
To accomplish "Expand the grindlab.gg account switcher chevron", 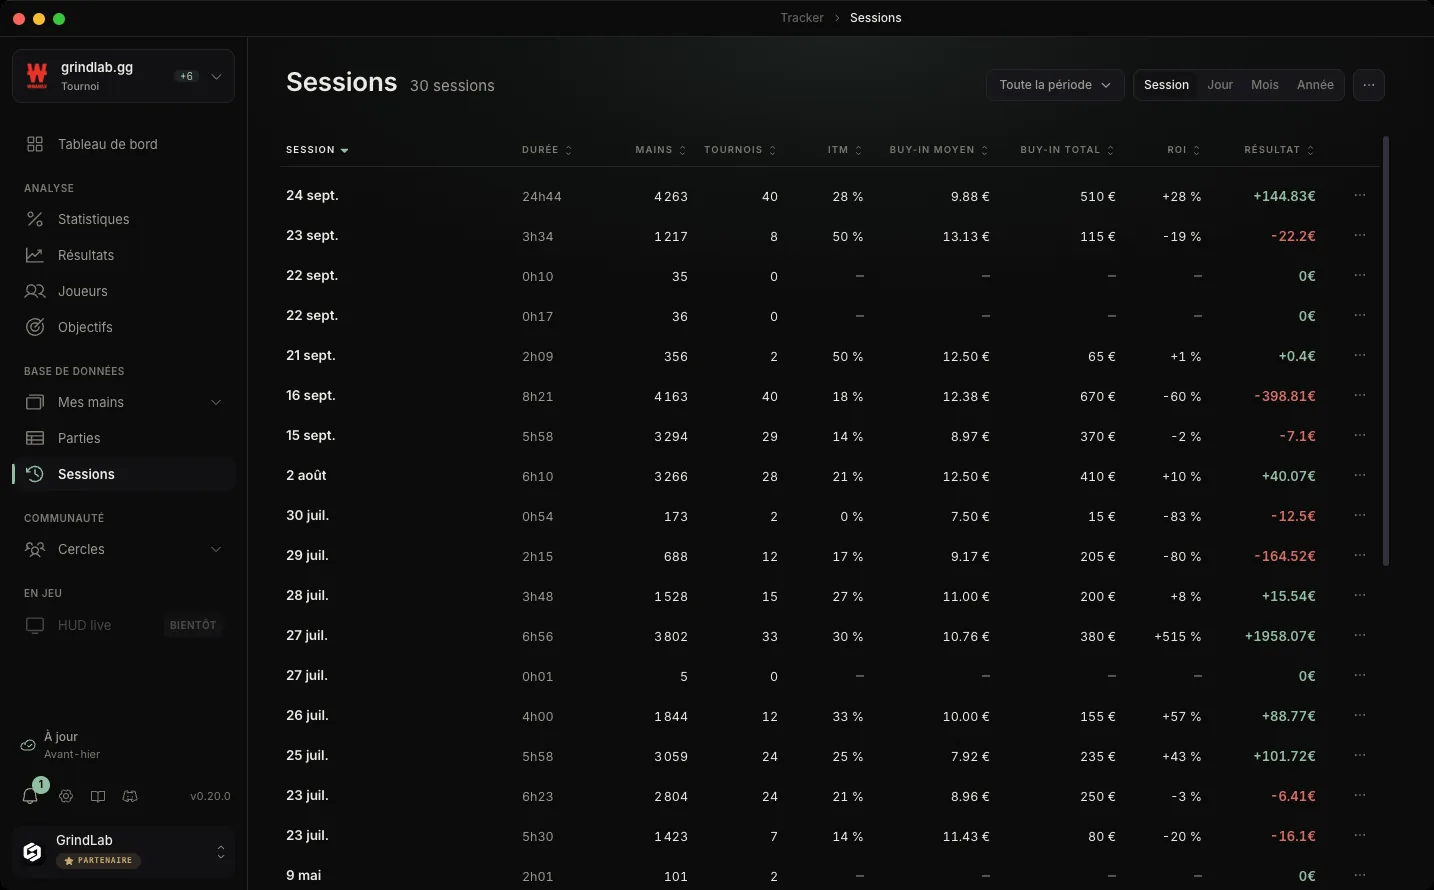I will (x=216, y=76).
